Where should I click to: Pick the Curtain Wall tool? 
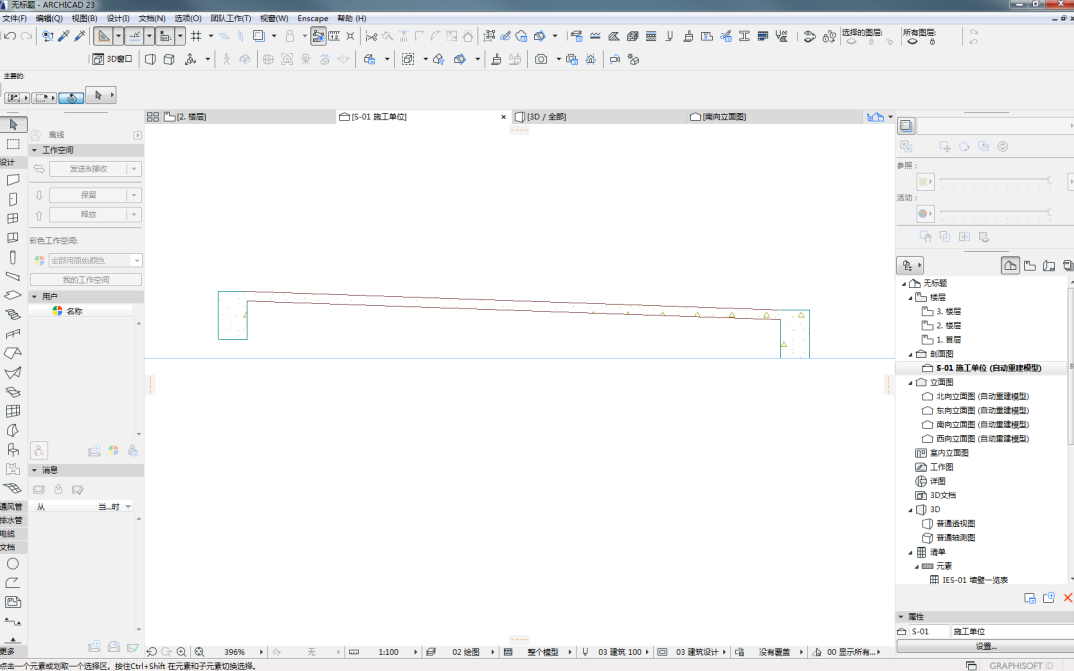(x=13, y=411)
